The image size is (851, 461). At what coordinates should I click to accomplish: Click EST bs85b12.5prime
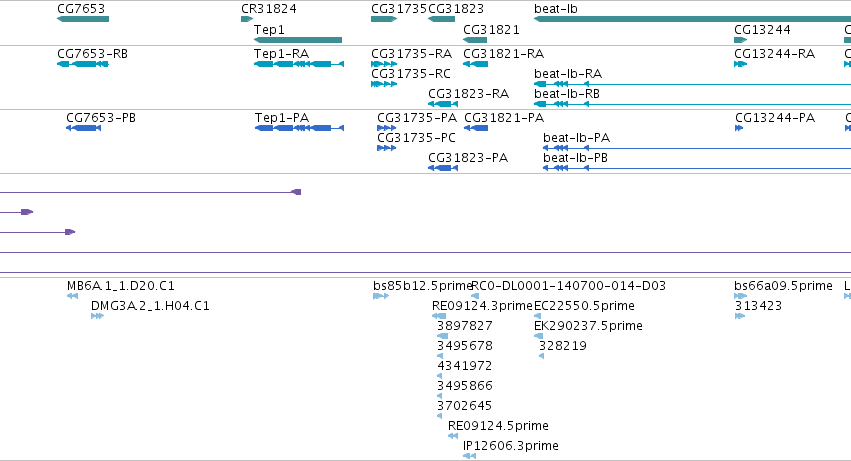point(423,286)
